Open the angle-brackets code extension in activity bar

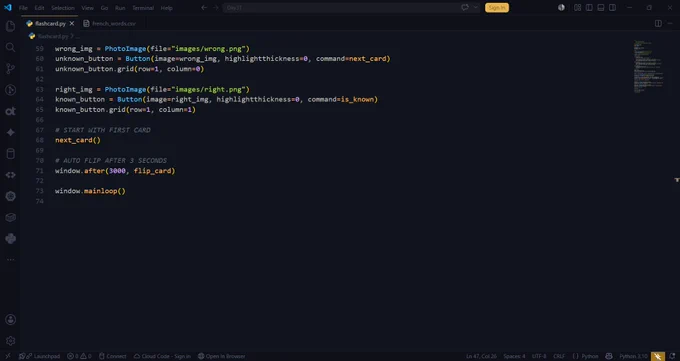point(10,175)
